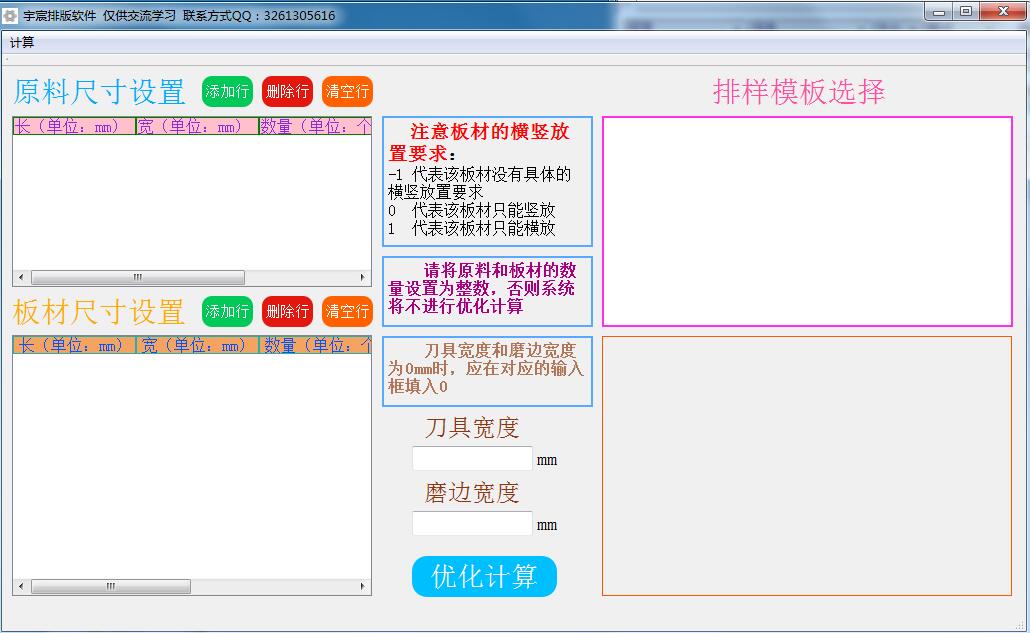The height and width of the screenshot is (633, 1030).
Task: Click 添加行 in 原料尺寸设置 section
Action: coord(227,91)
